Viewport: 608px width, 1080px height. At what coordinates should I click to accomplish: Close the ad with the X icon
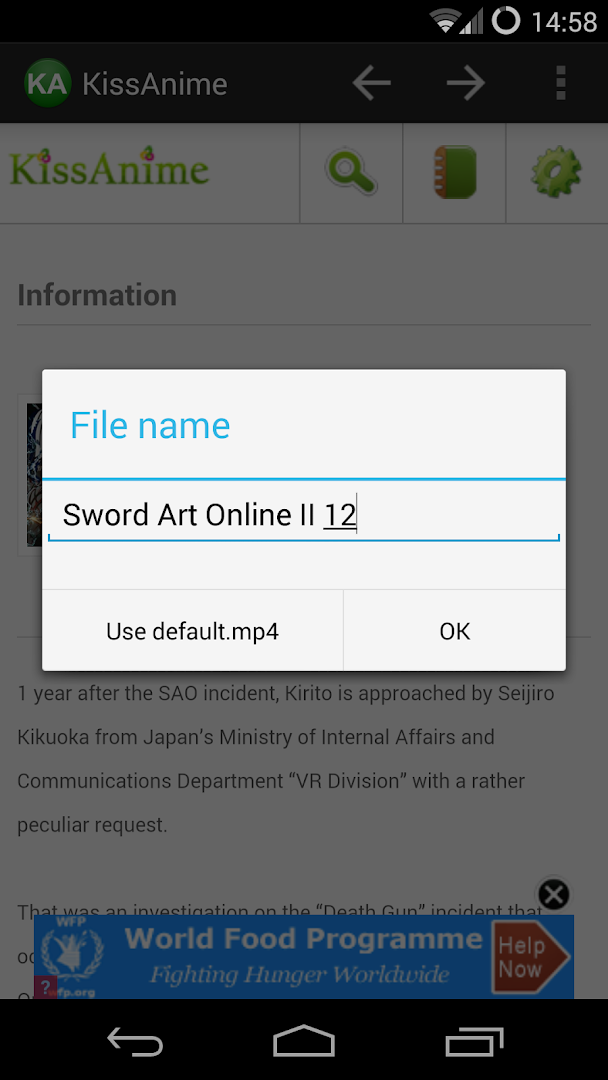(x=553, y=894)
